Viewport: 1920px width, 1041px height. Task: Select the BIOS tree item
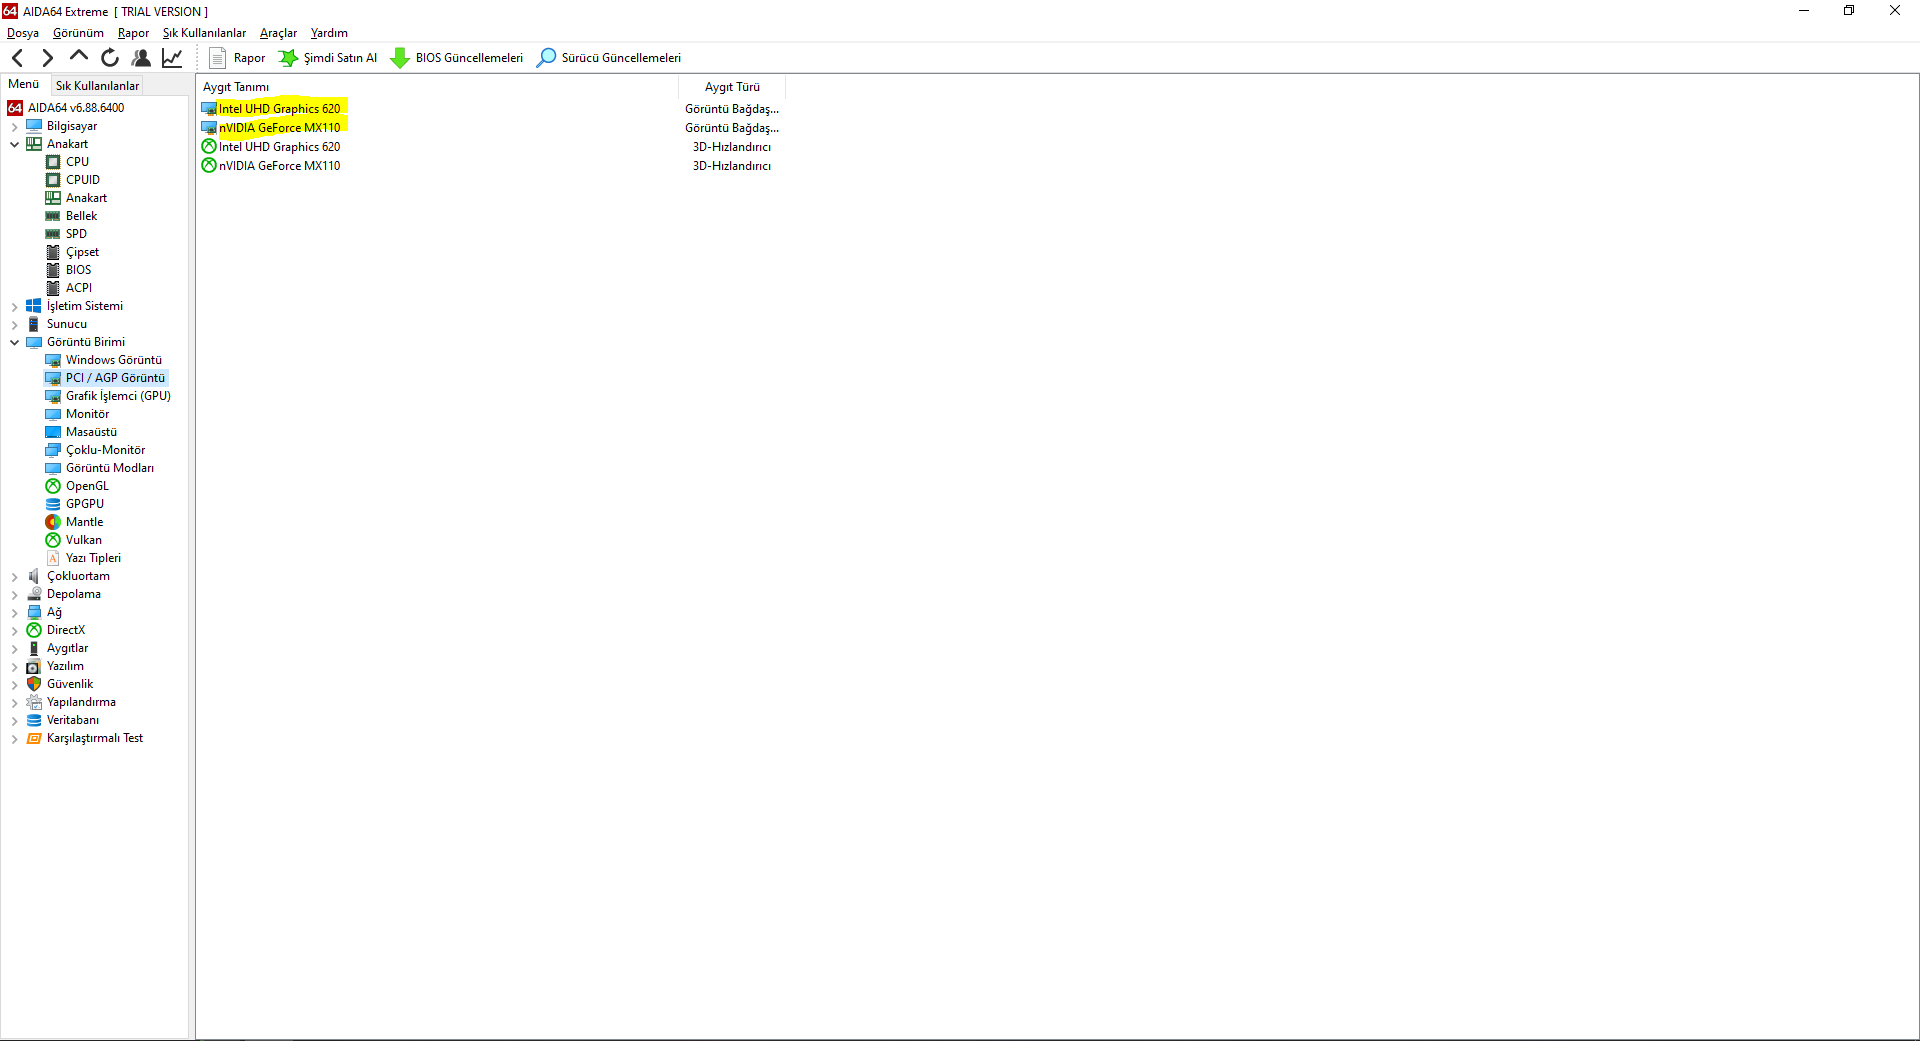69,270
